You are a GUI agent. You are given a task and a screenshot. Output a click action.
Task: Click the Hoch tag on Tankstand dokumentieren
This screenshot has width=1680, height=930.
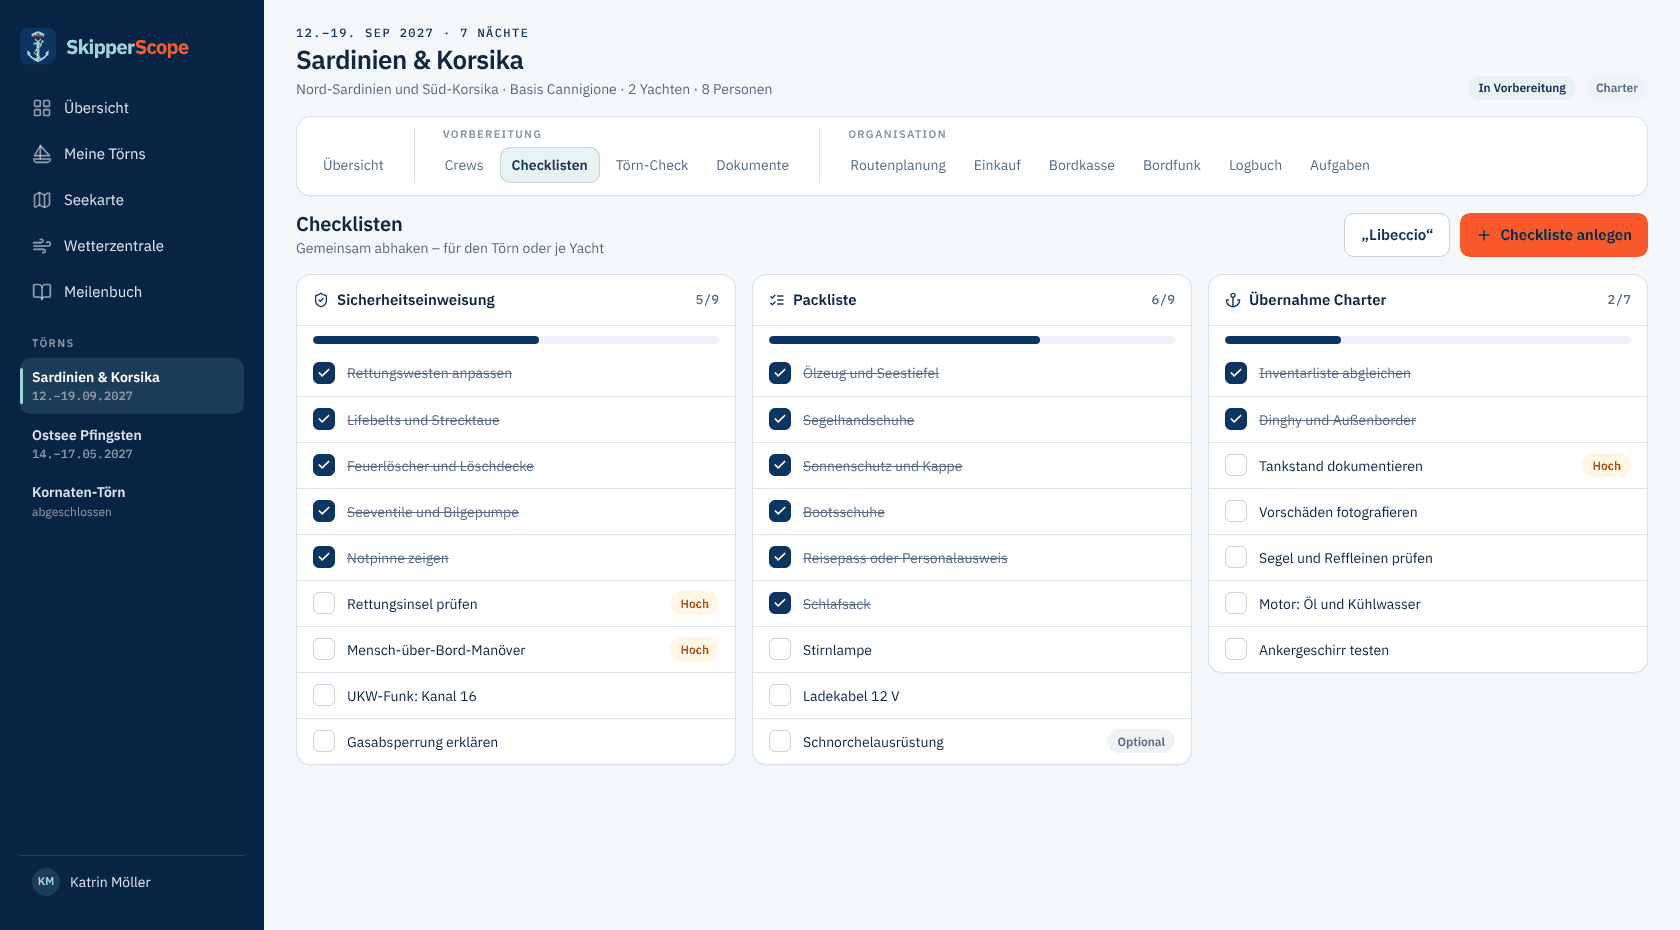1607,465
